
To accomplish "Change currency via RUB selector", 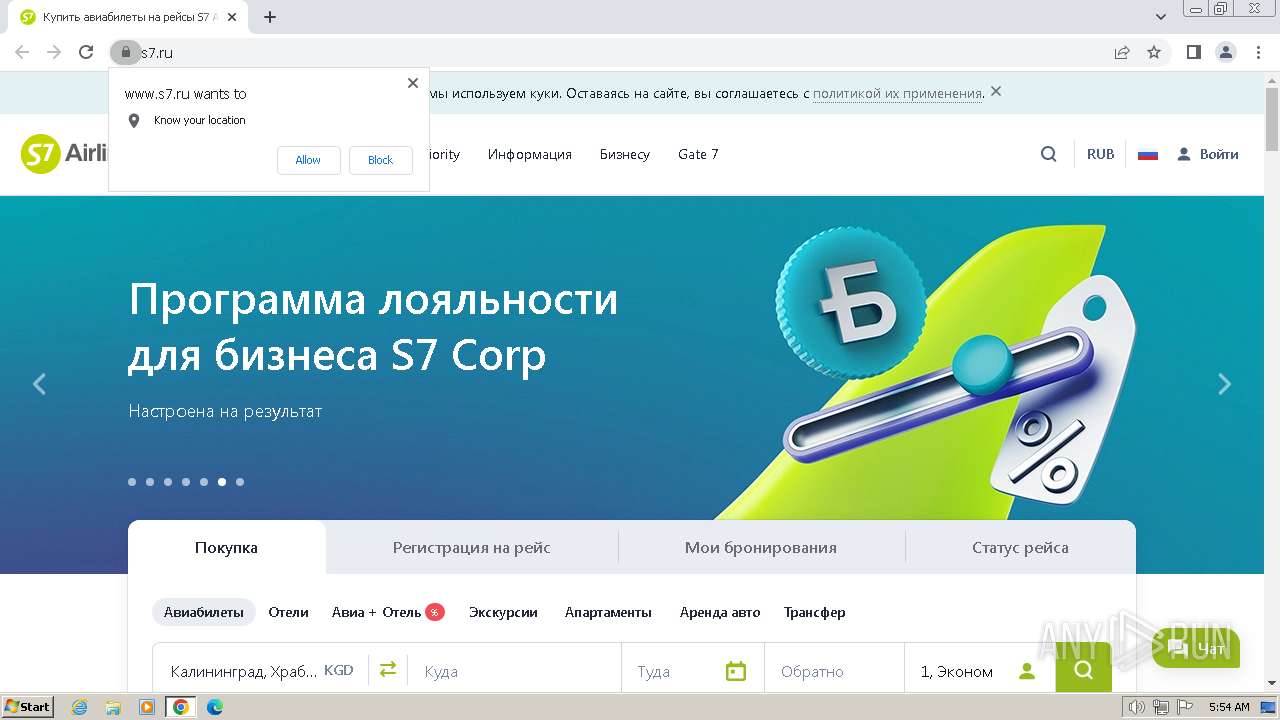I will (1101, 154).
